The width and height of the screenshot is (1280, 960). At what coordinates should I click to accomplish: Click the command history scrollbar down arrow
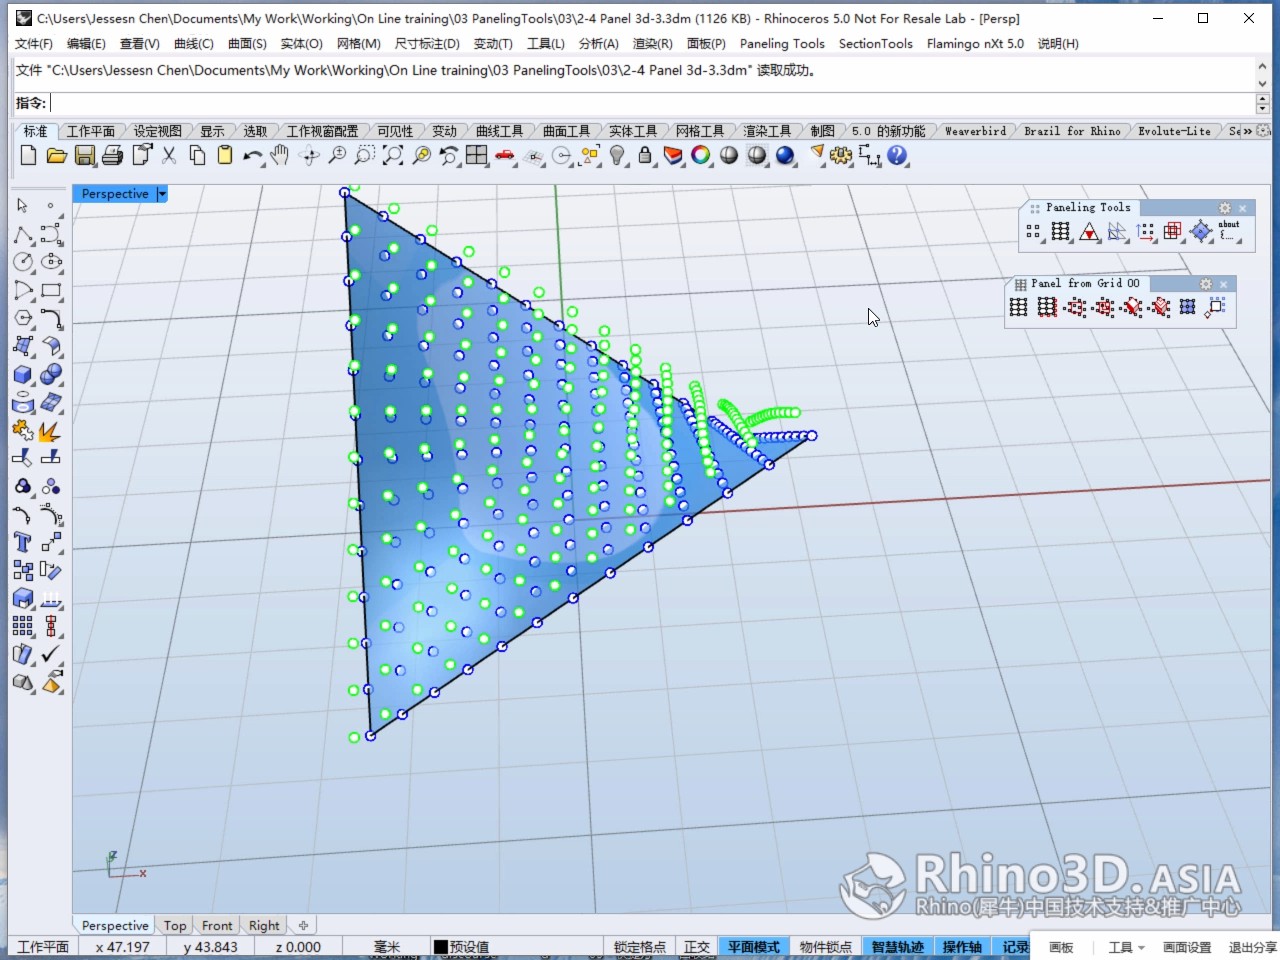pos(1262,83)
